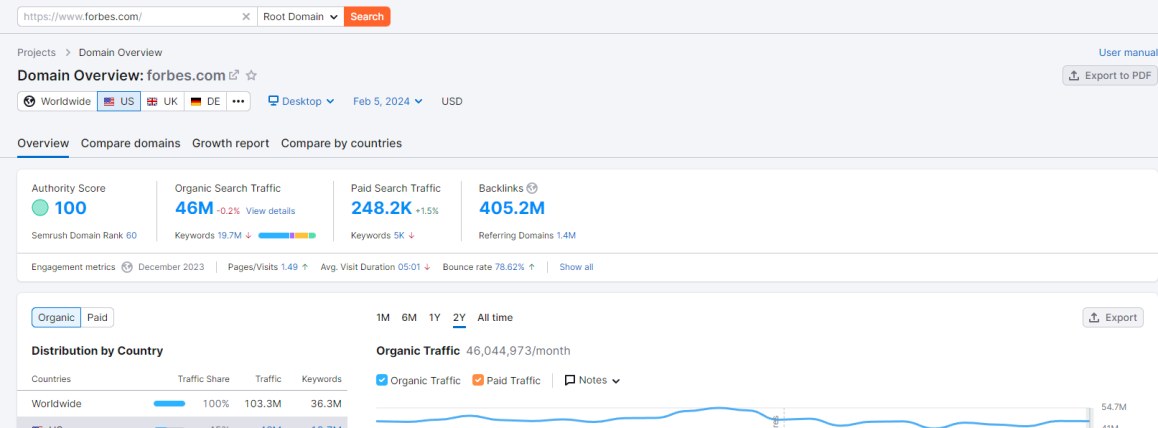Click Paid Search Traffic 248.2K value

[x=381, y=208]
